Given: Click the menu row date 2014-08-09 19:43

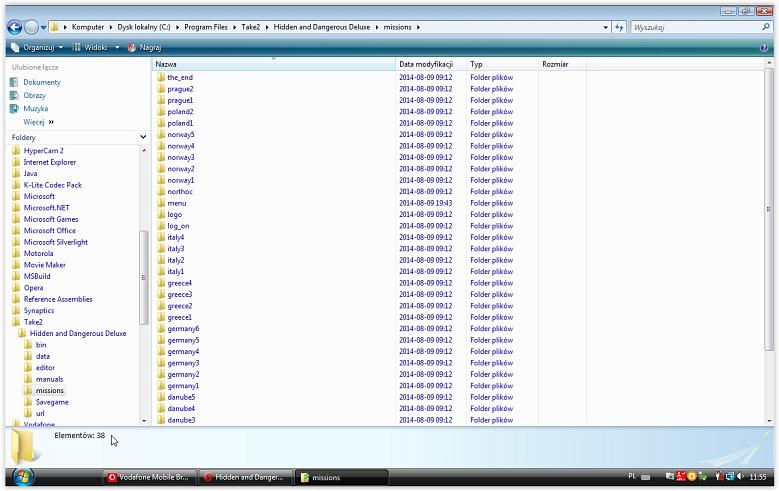Looking at the screenshot, I should tap(426, 203).
